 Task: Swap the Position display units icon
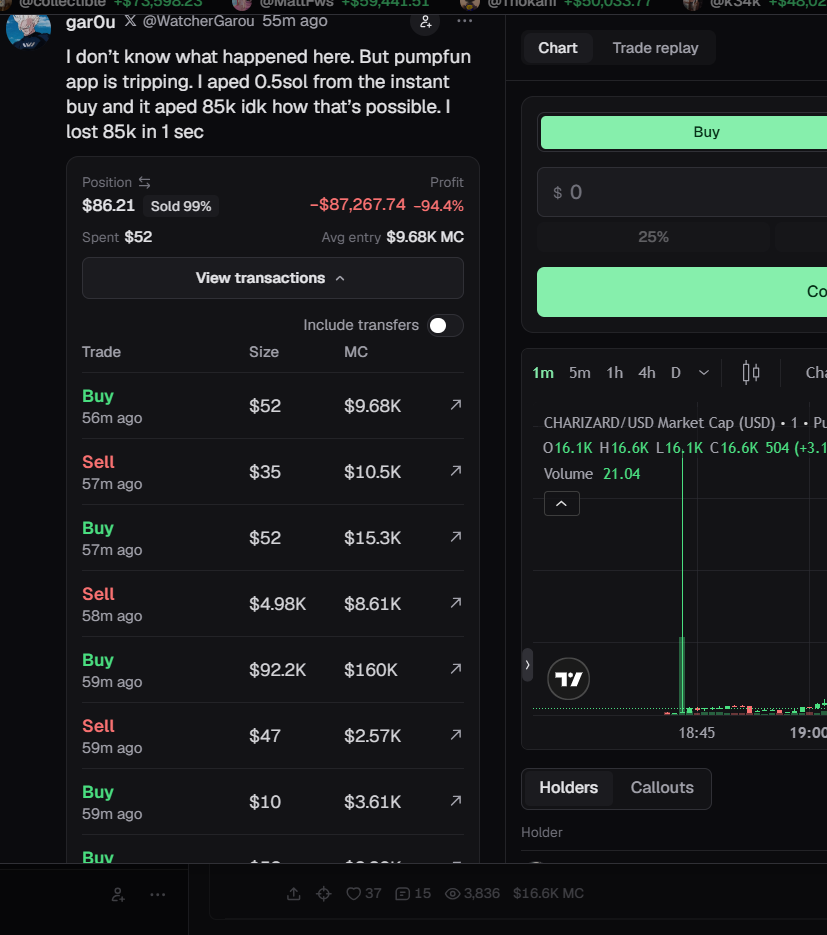pyautogui.click(x=144, y=182)
